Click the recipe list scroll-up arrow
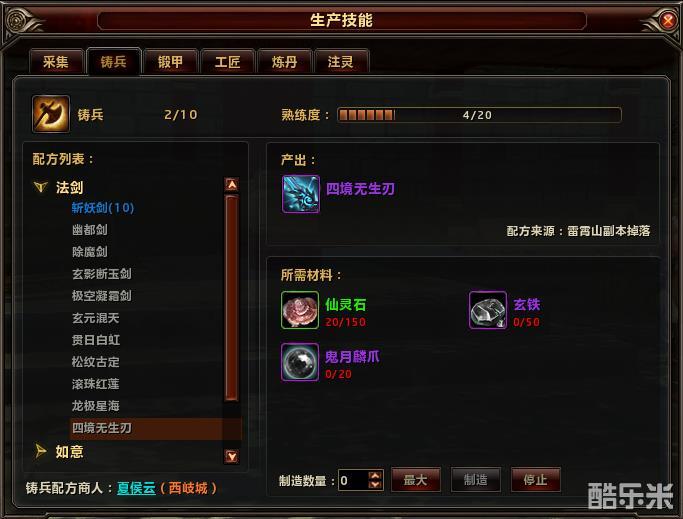 point(232,185)
